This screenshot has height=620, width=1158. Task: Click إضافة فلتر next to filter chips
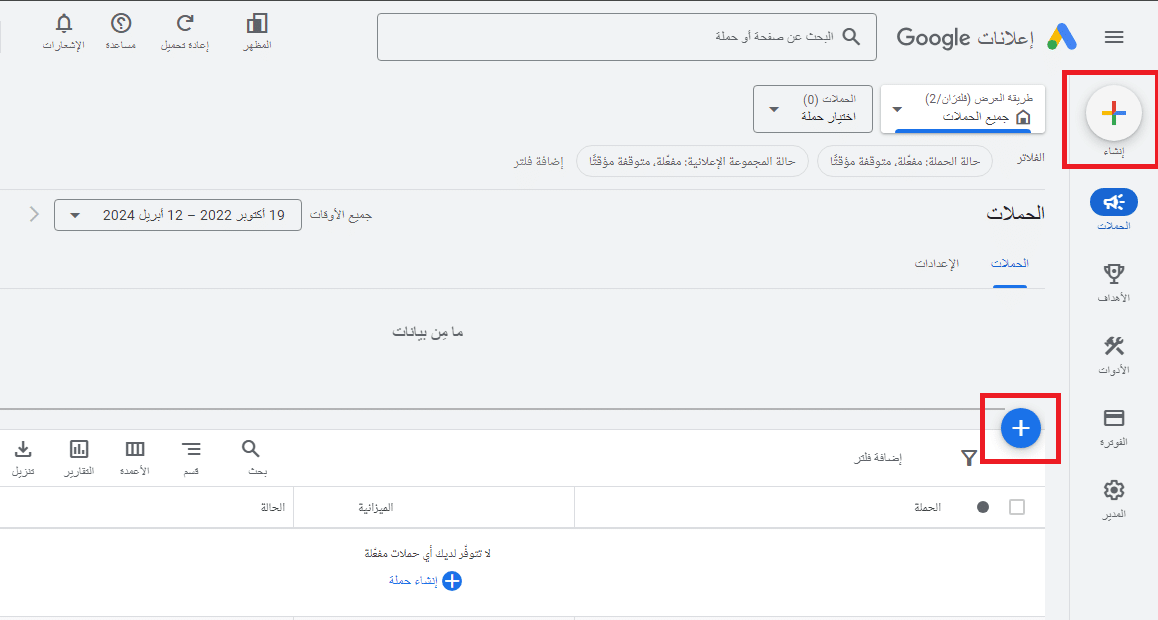point(538,162)
